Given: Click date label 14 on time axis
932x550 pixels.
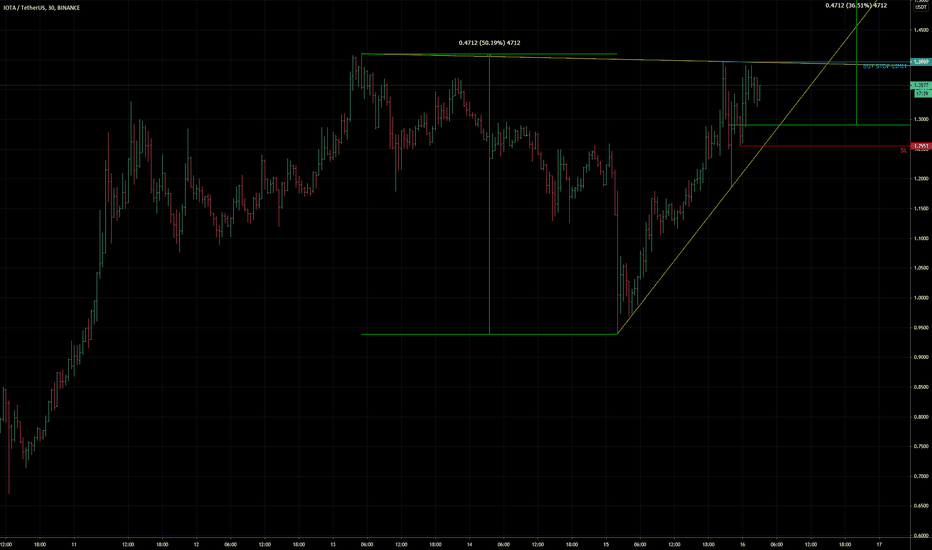Looking at the screenshot, I should click(x=470, y=544).
